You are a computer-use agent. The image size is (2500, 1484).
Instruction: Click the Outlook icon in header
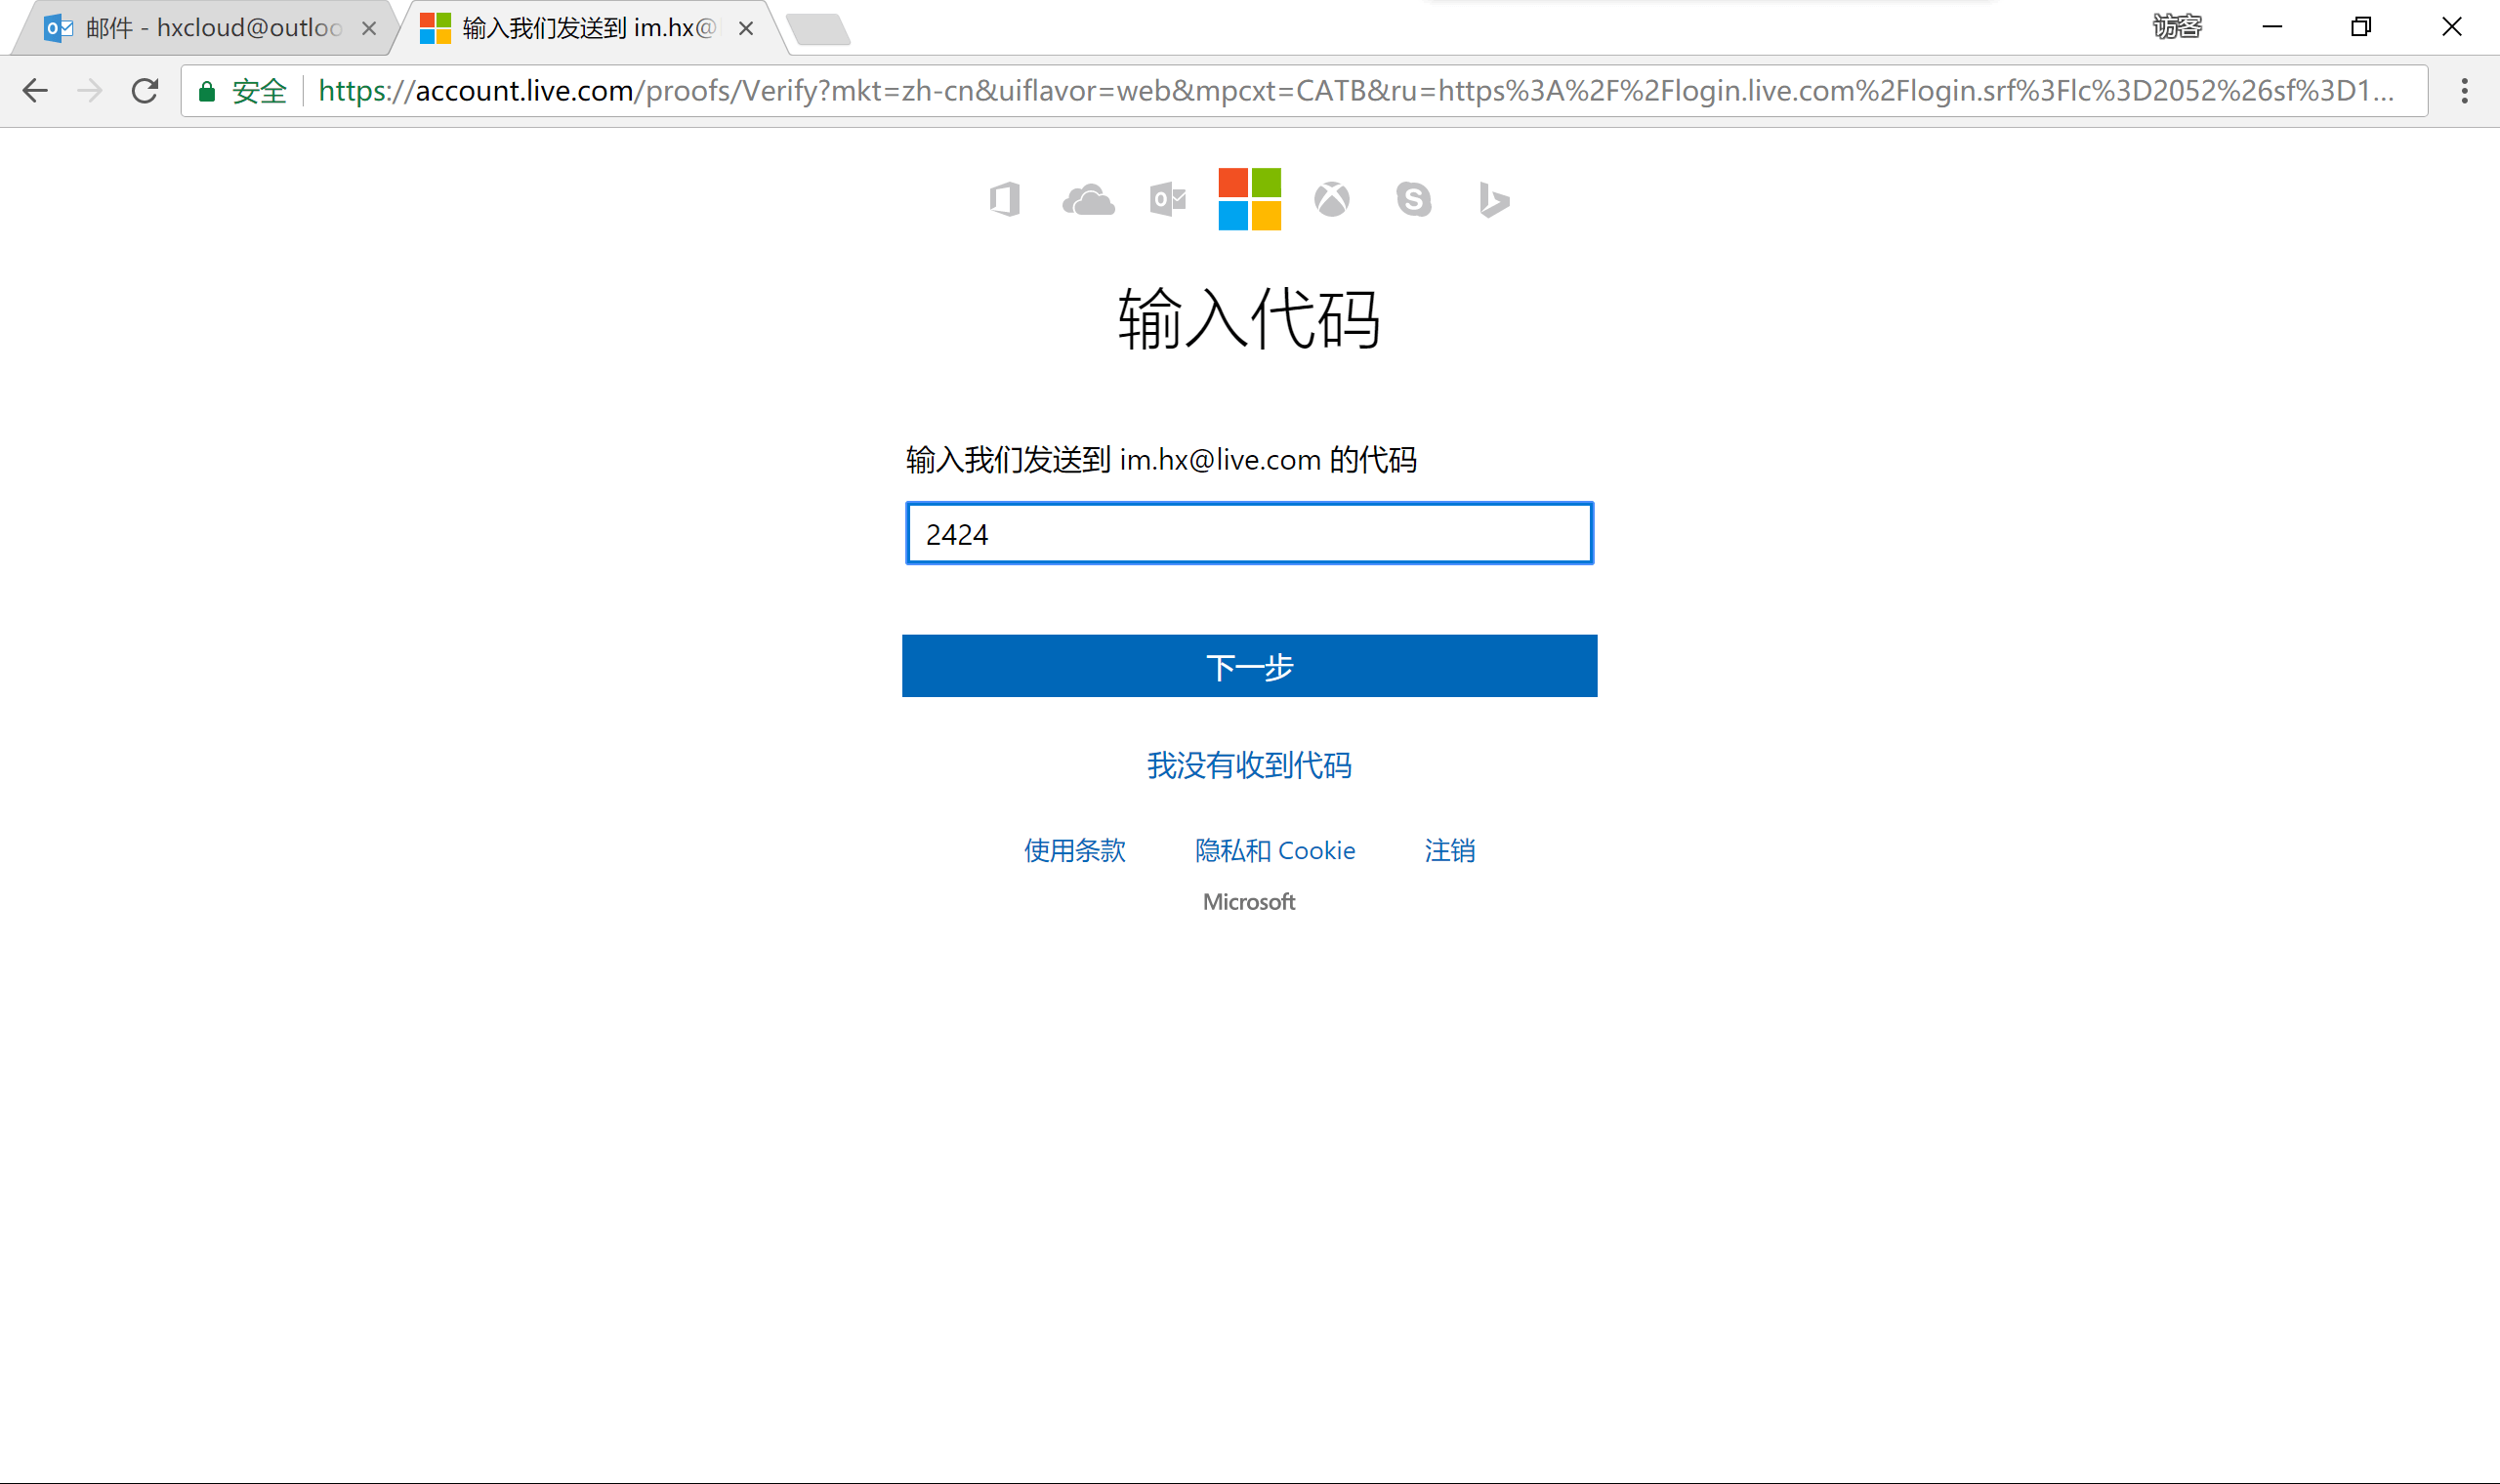click(1168, 199)
